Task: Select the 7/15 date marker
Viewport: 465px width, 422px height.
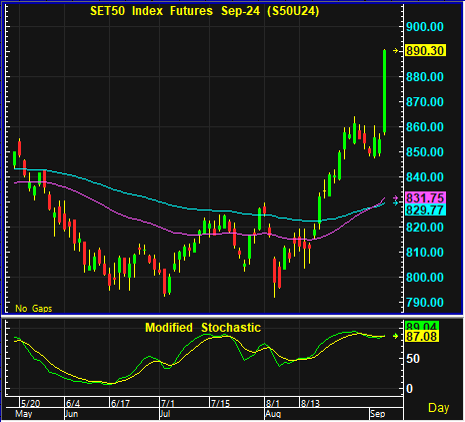Action: click(220, 403)
